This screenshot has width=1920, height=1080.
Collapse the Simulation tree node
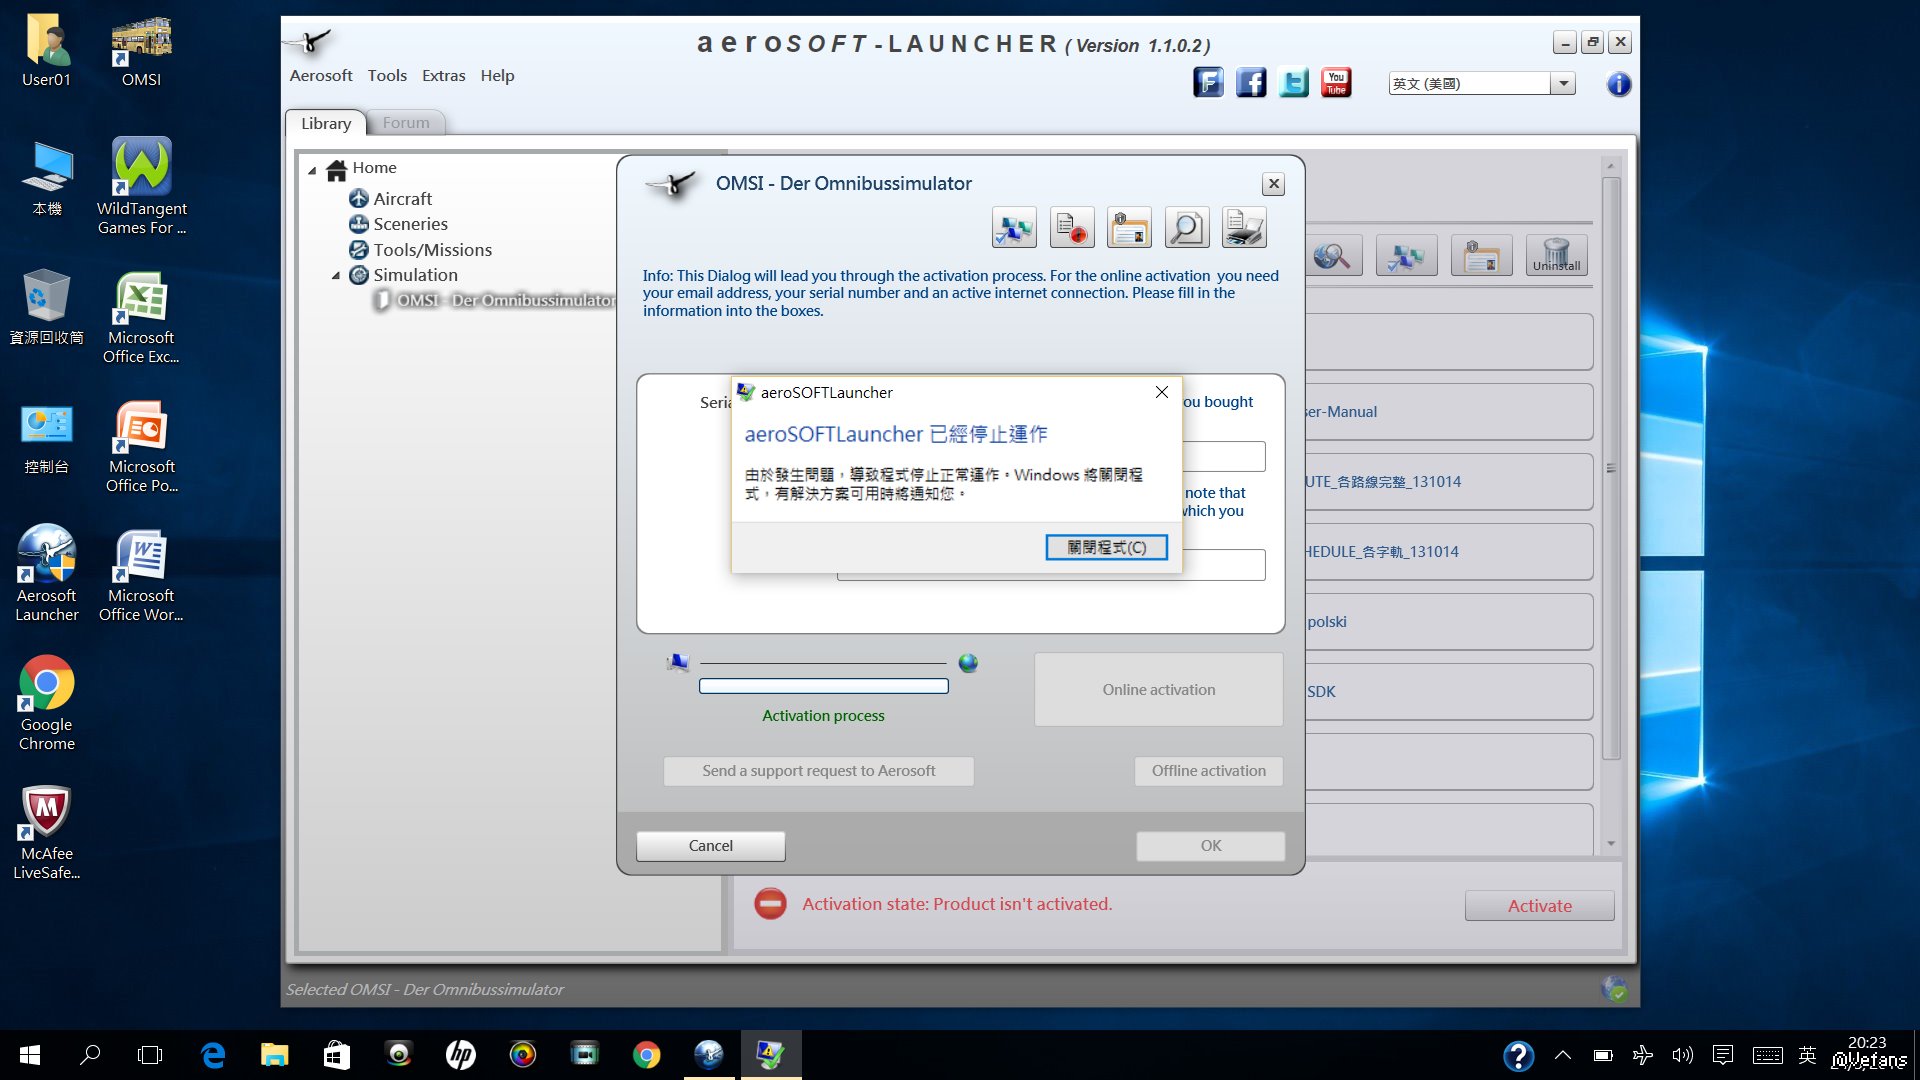(336, 276)
